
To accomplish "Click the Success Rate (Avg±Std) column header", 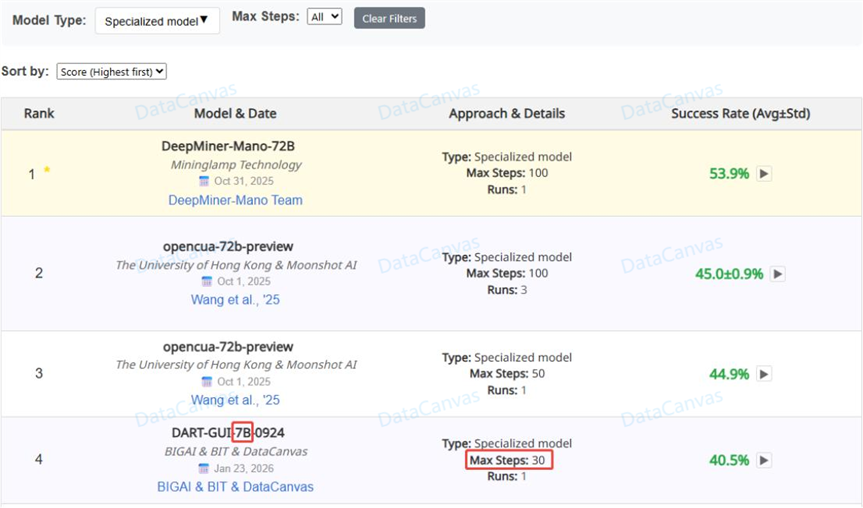I will click(x=741, y=113).
